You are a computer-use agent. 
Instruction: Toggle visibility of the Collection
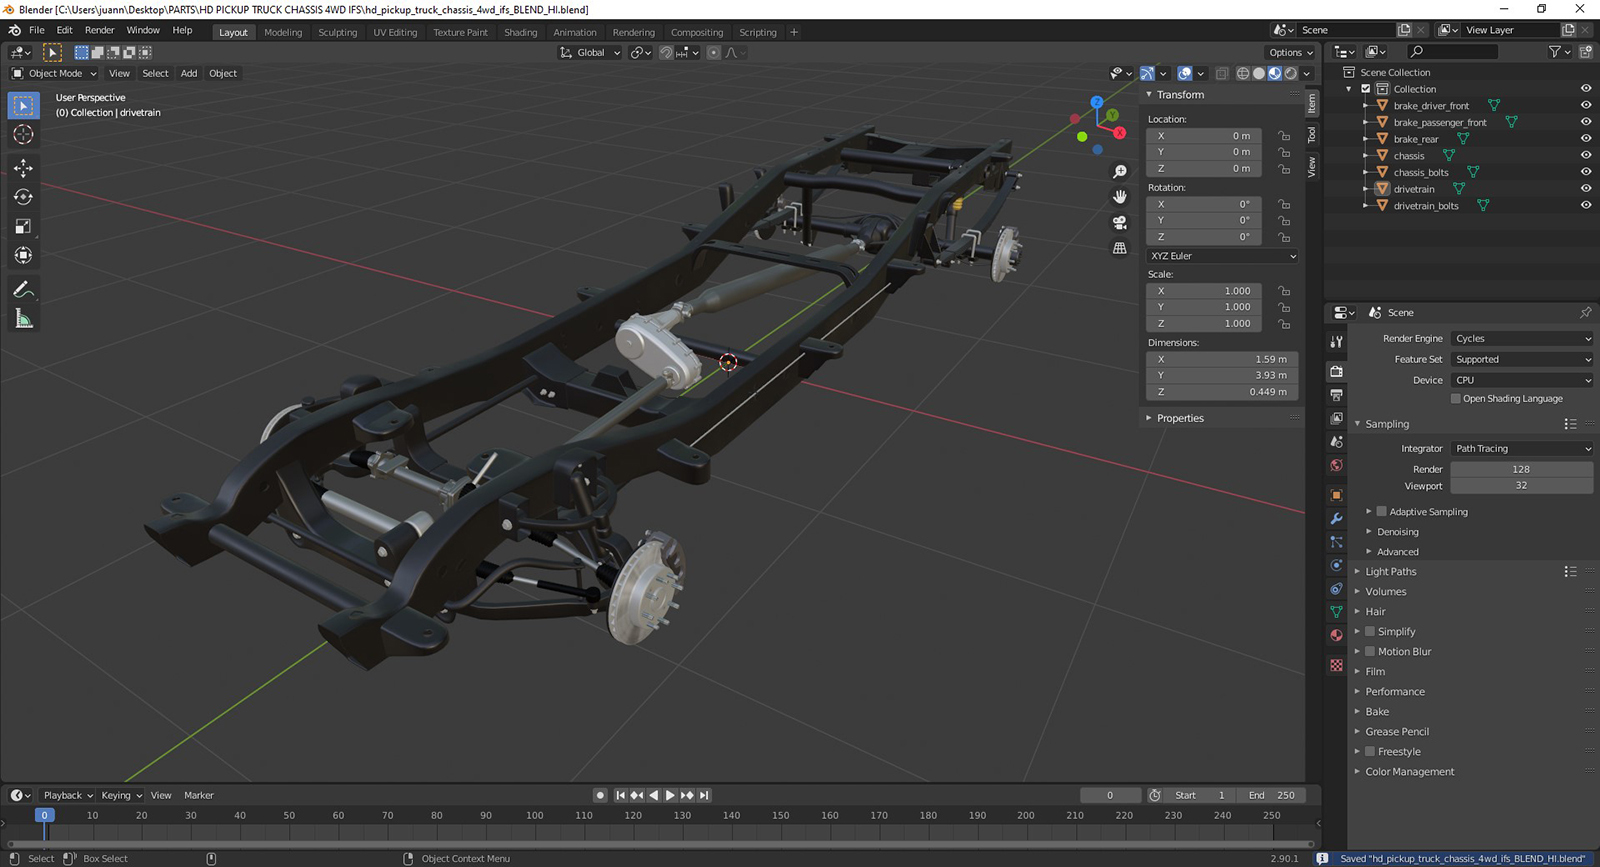(x=1586, y=89)
